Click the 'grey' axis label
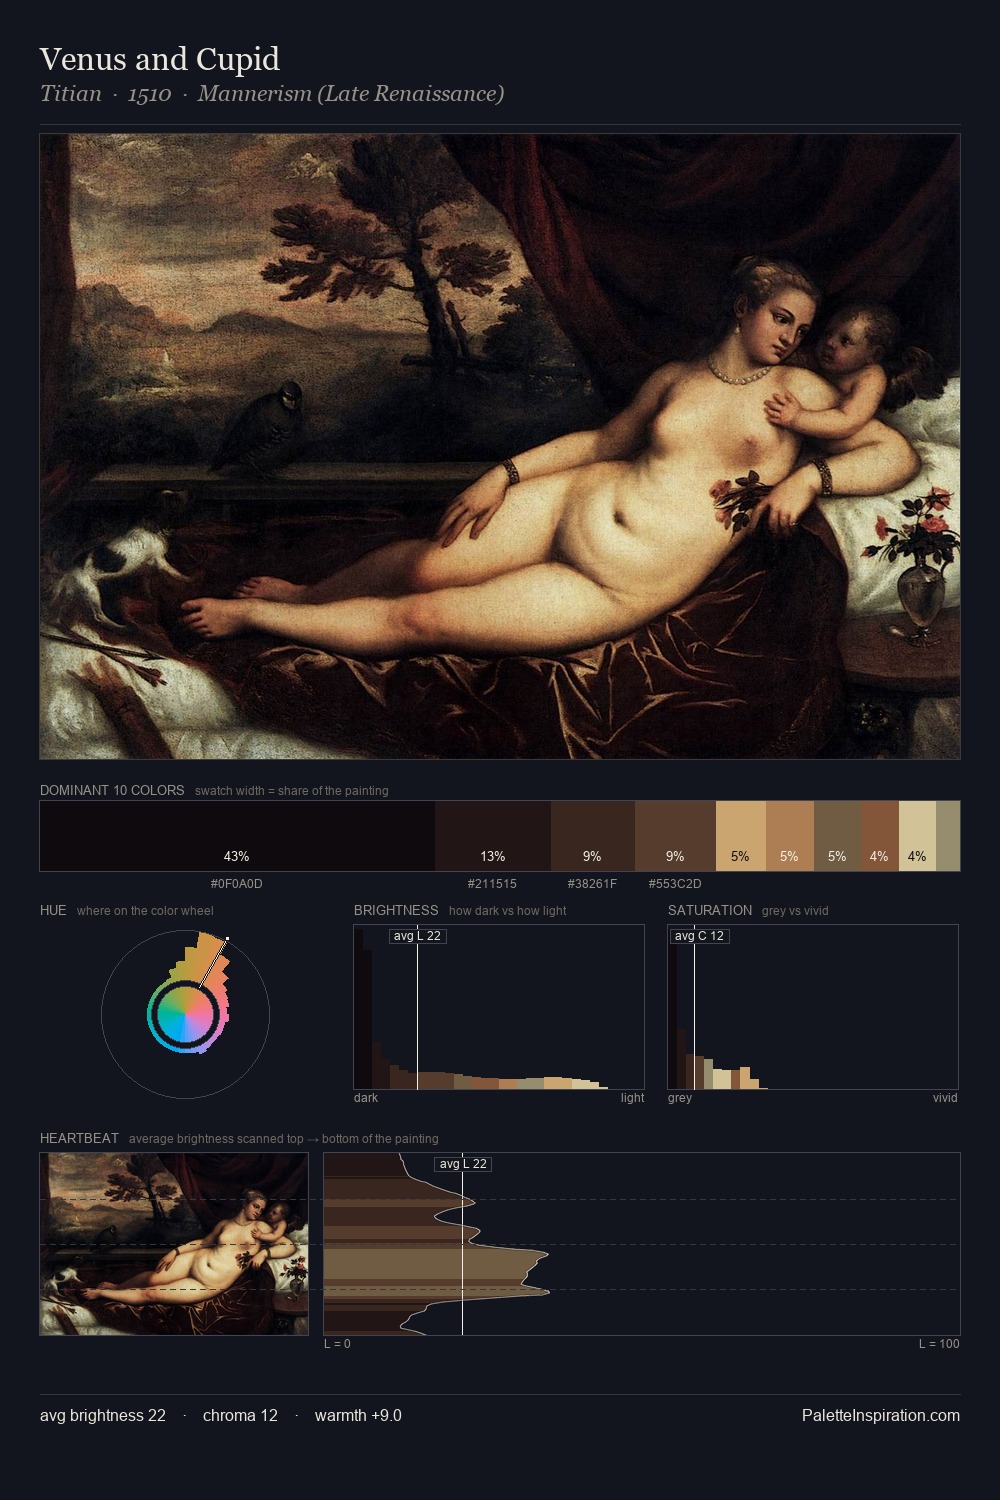The height and width of the screenshot is (1500, 1000). 680,1098
